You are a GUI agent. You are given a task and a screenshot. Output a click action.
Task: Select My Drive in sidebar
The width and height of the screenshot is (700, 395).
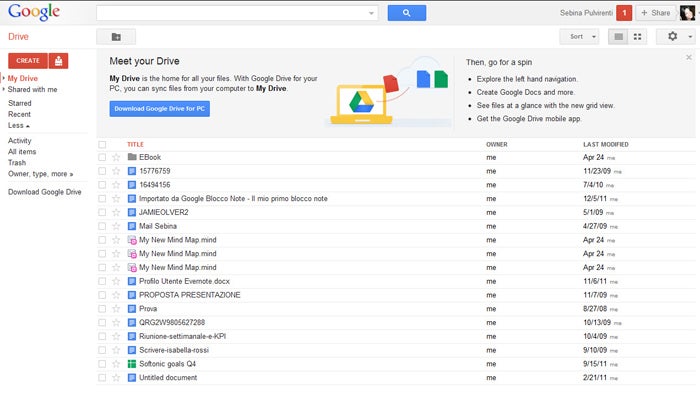[x=23, y=78]
